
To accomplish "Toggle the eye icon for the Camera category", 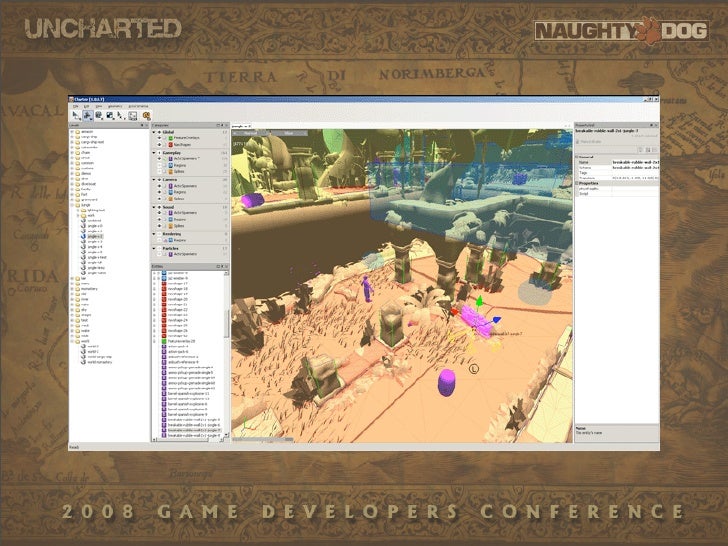I will click(x=159, y=180).
